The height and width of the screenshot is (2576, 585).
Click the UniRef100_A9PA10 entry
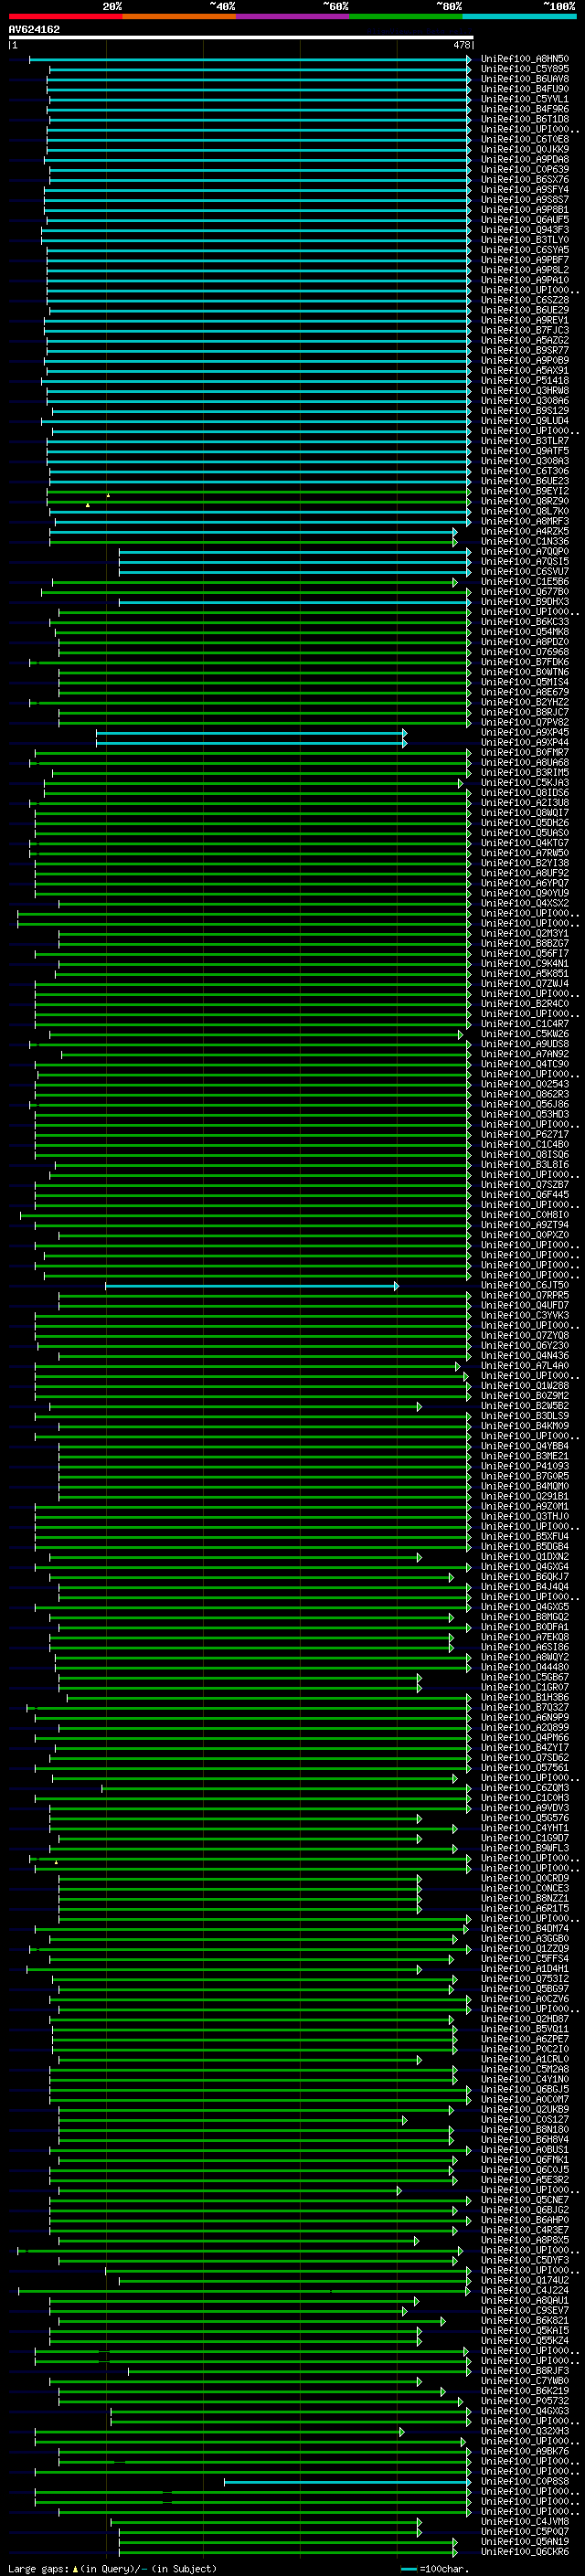525,281
